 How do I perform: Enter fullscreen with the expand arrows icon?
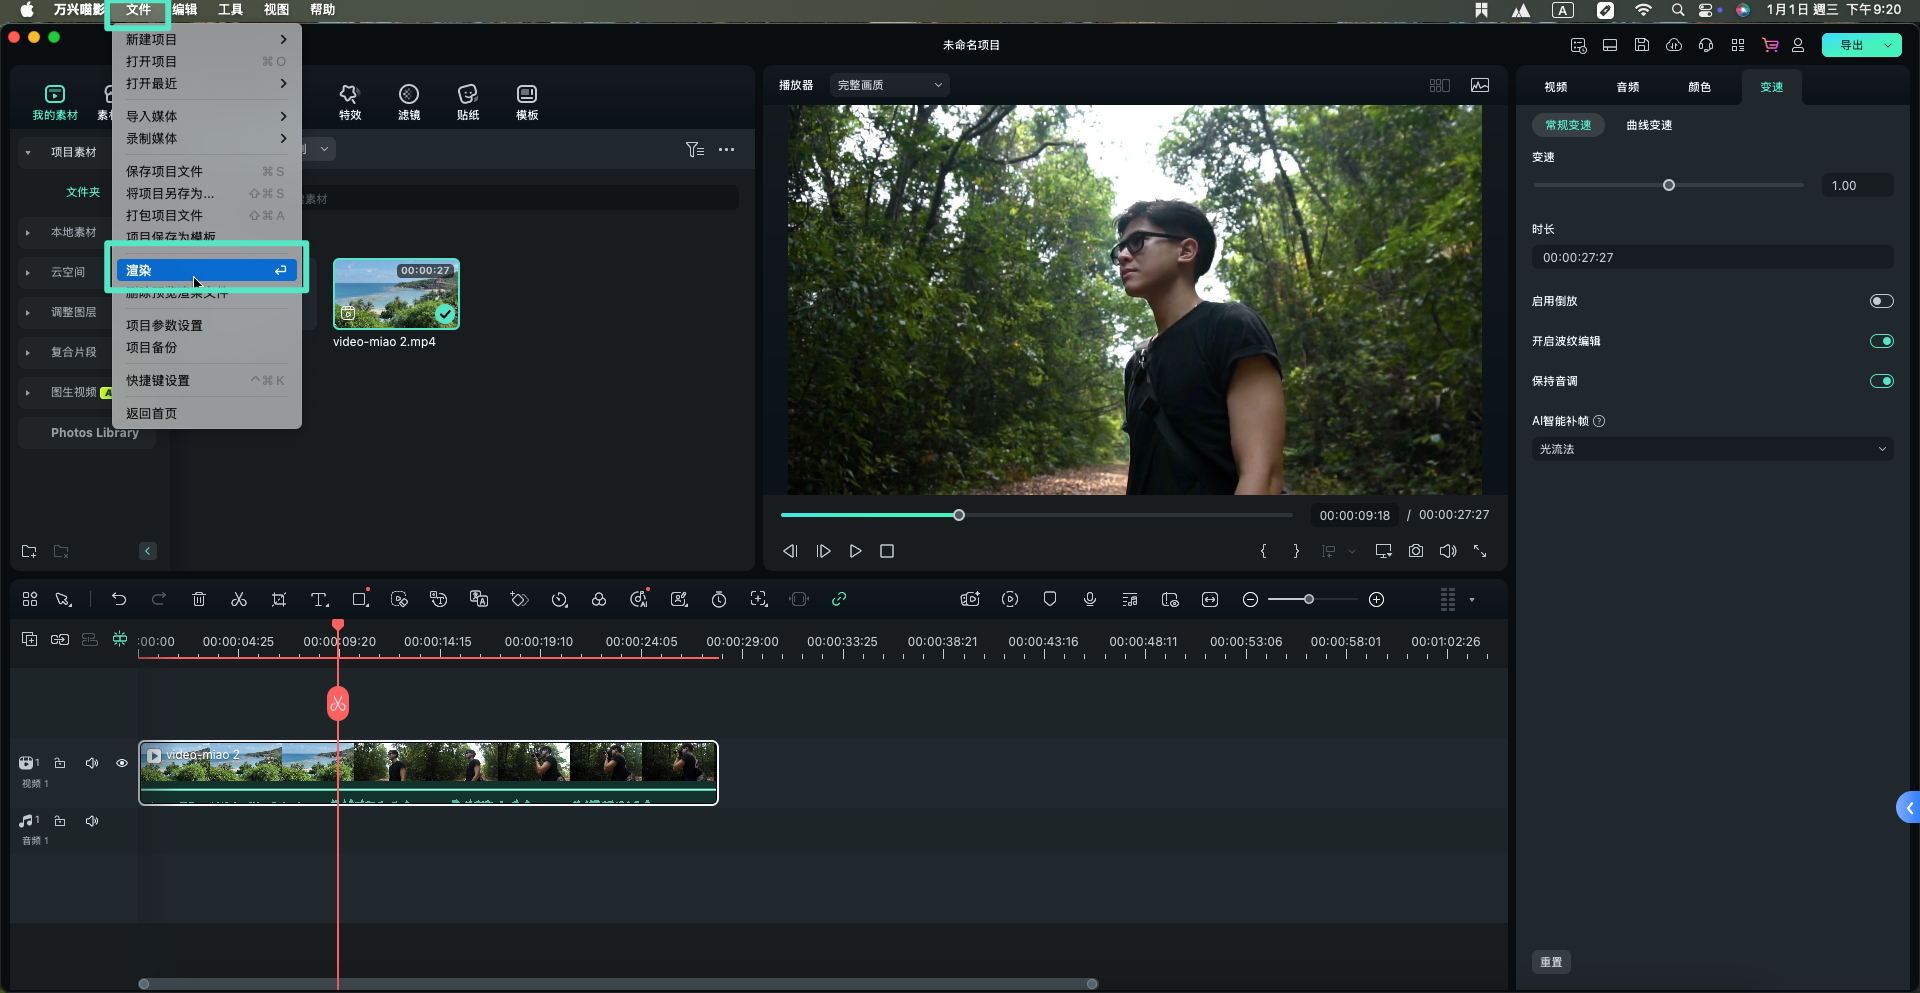click(x=1480, y=551)
